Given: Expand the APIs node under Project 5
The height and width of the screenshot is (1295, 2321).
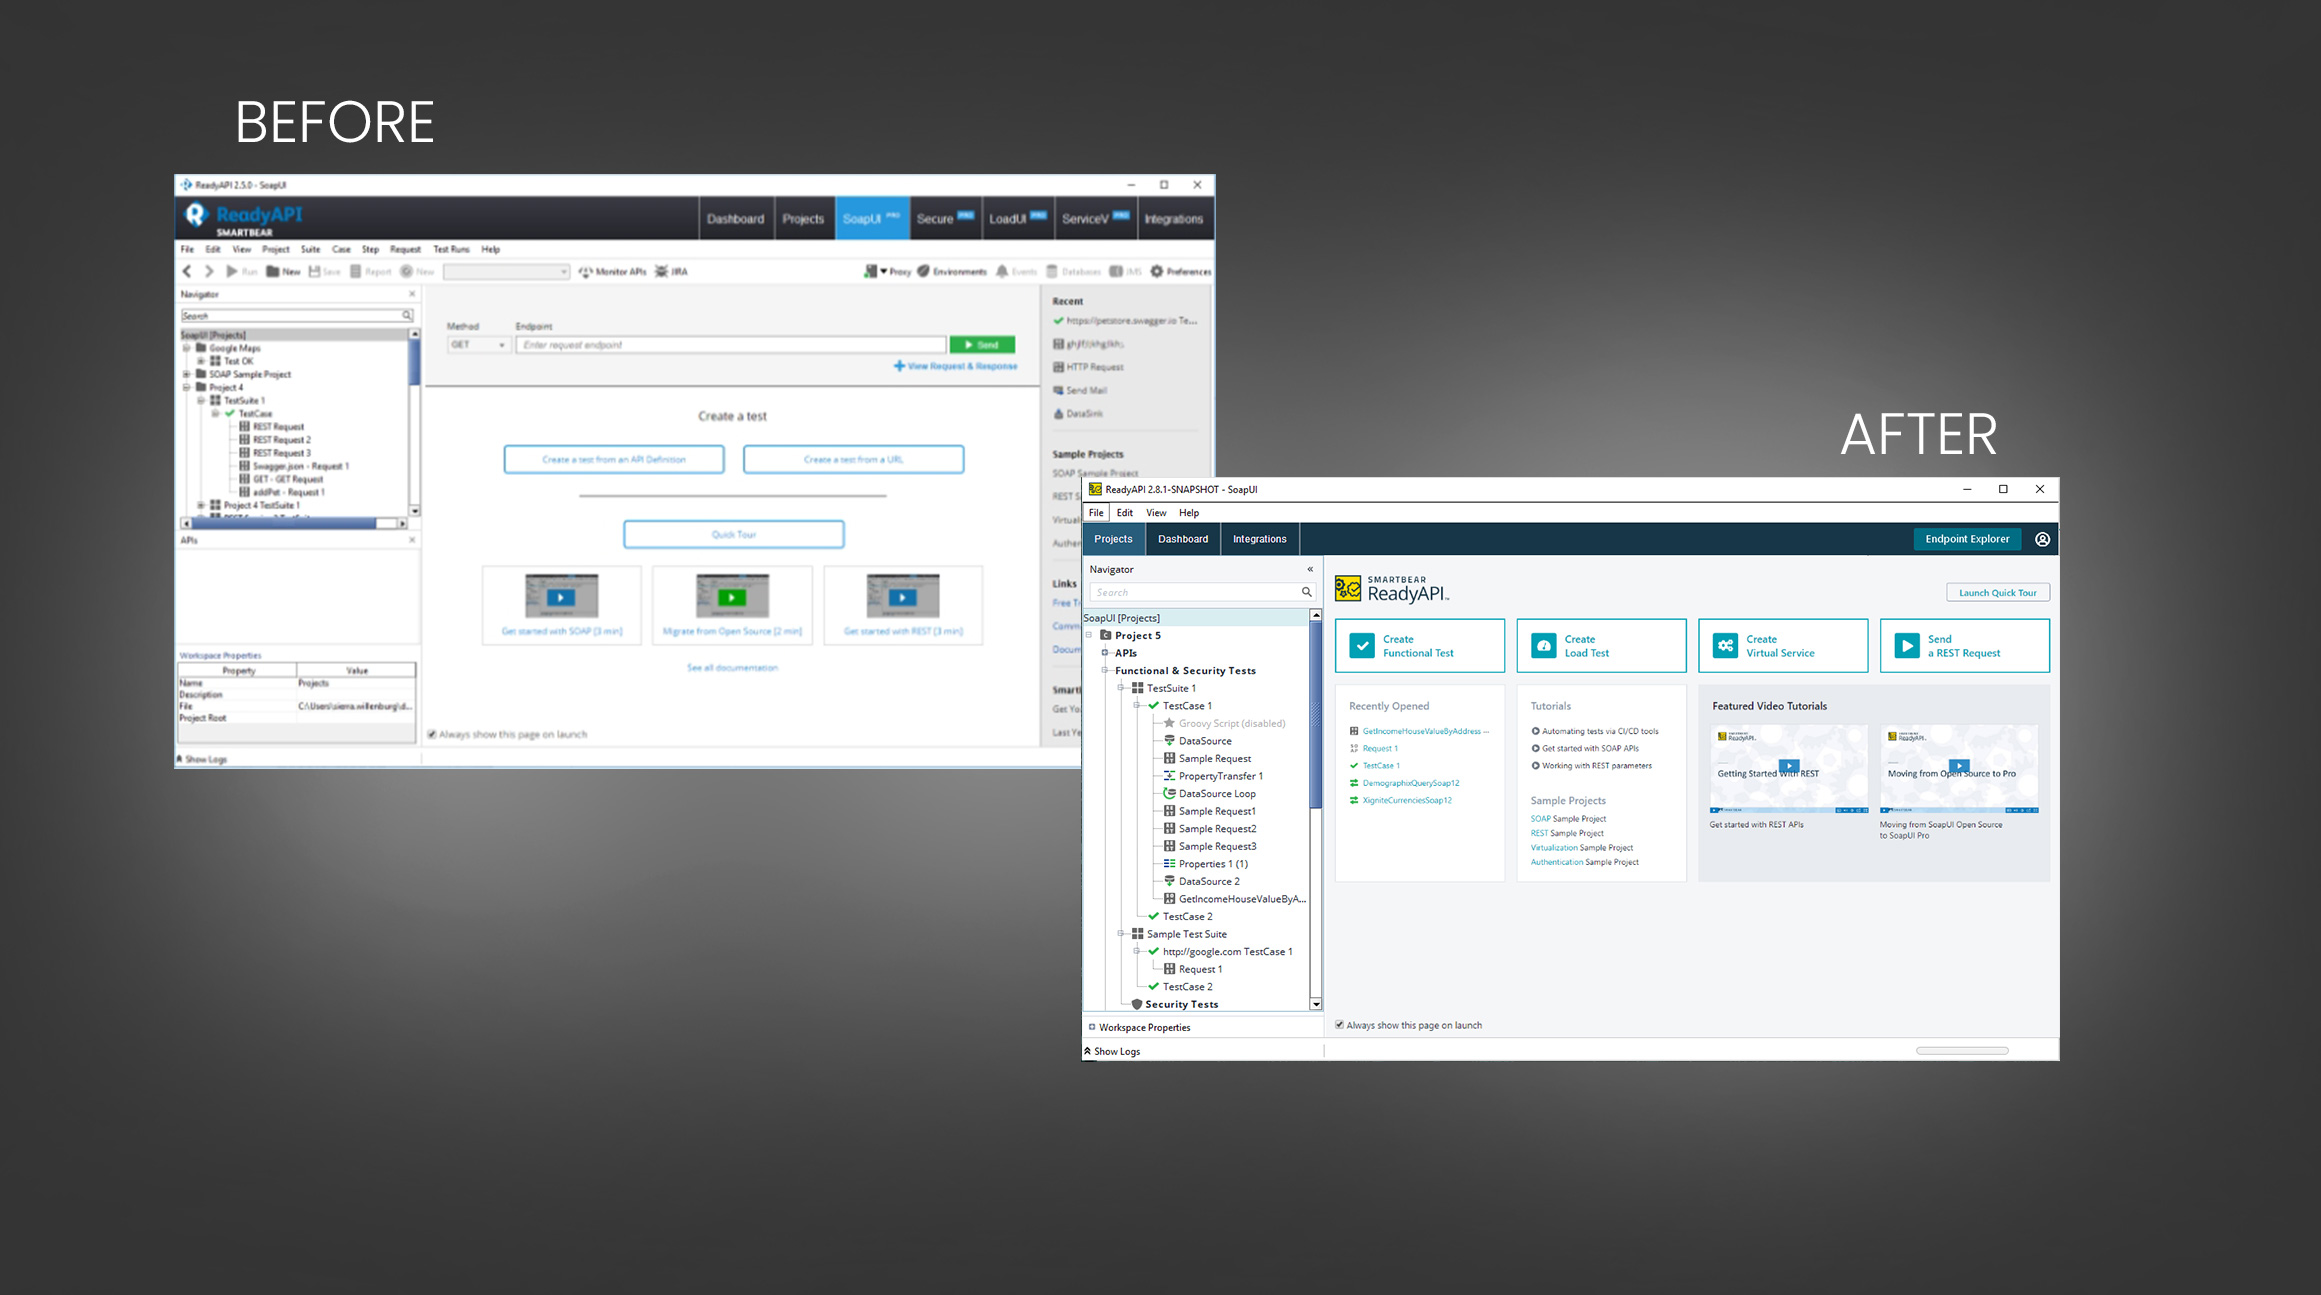Looking at the screenshot, I should tap(1105, 653).
